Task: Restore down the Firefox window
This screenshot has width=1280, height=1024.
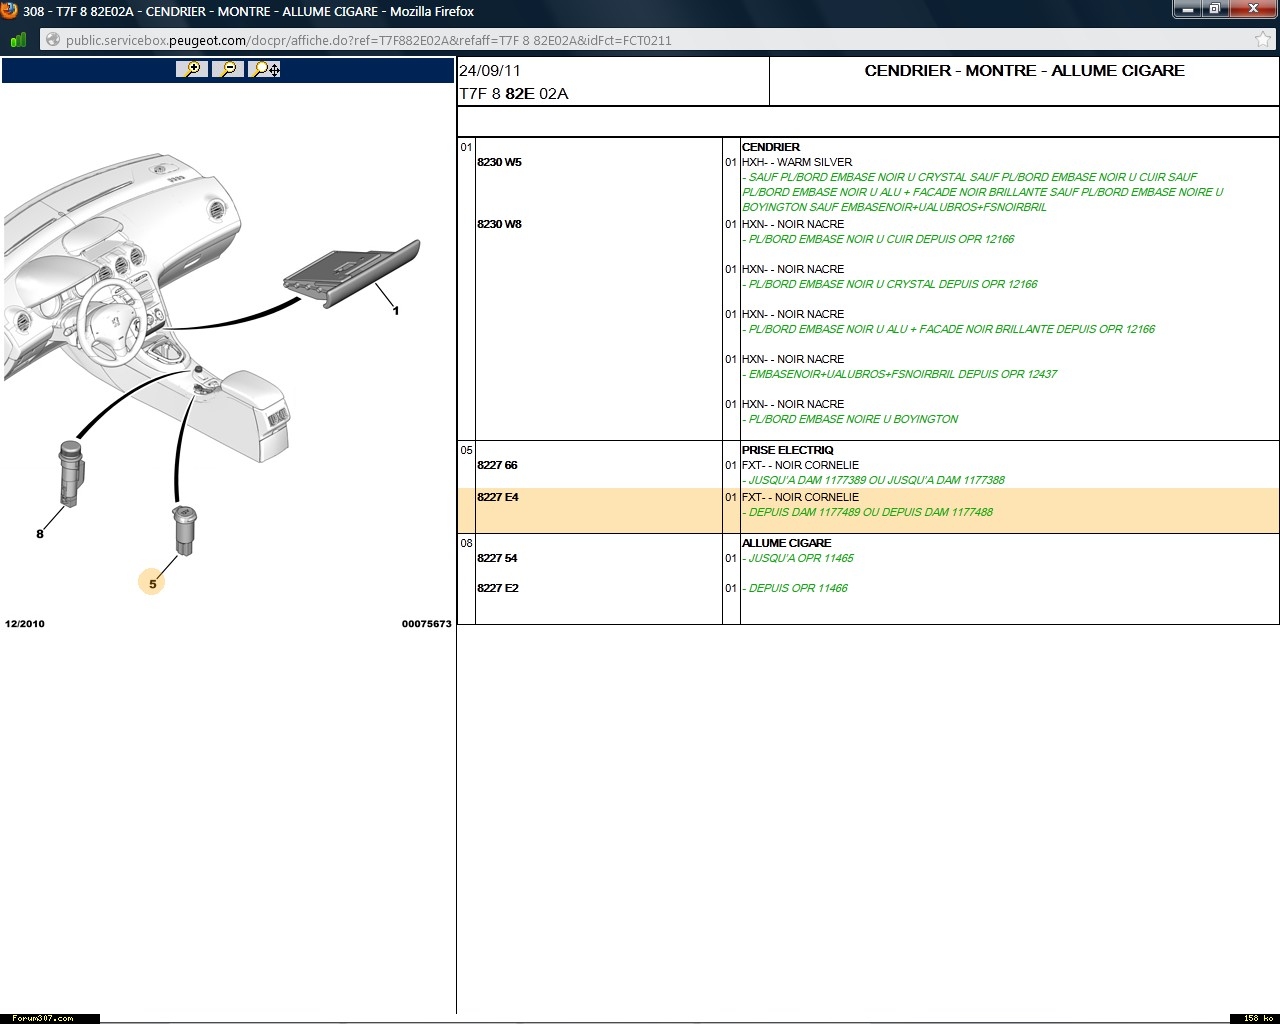Action: (x=1215, y=9)
